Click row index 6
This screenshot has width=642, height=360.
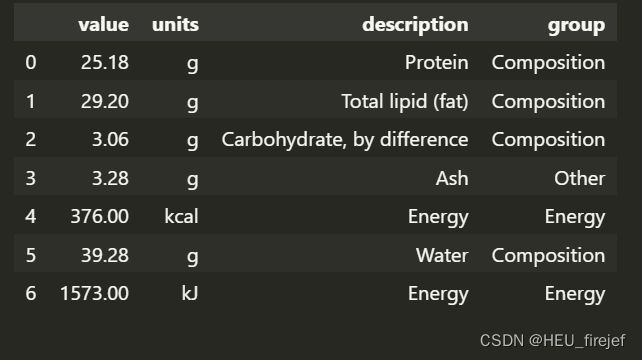pyautogui.click(x=31, y=294)
